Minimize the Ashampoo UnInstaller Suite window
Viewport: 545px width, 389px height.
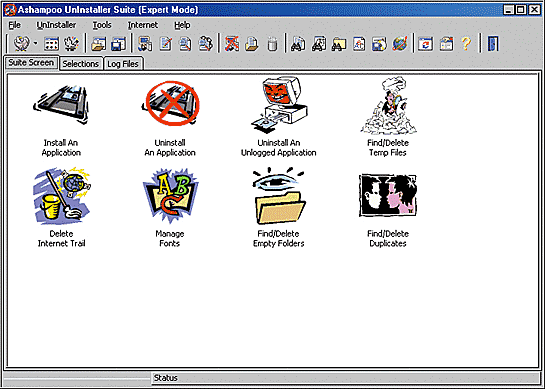click(509, 10)
